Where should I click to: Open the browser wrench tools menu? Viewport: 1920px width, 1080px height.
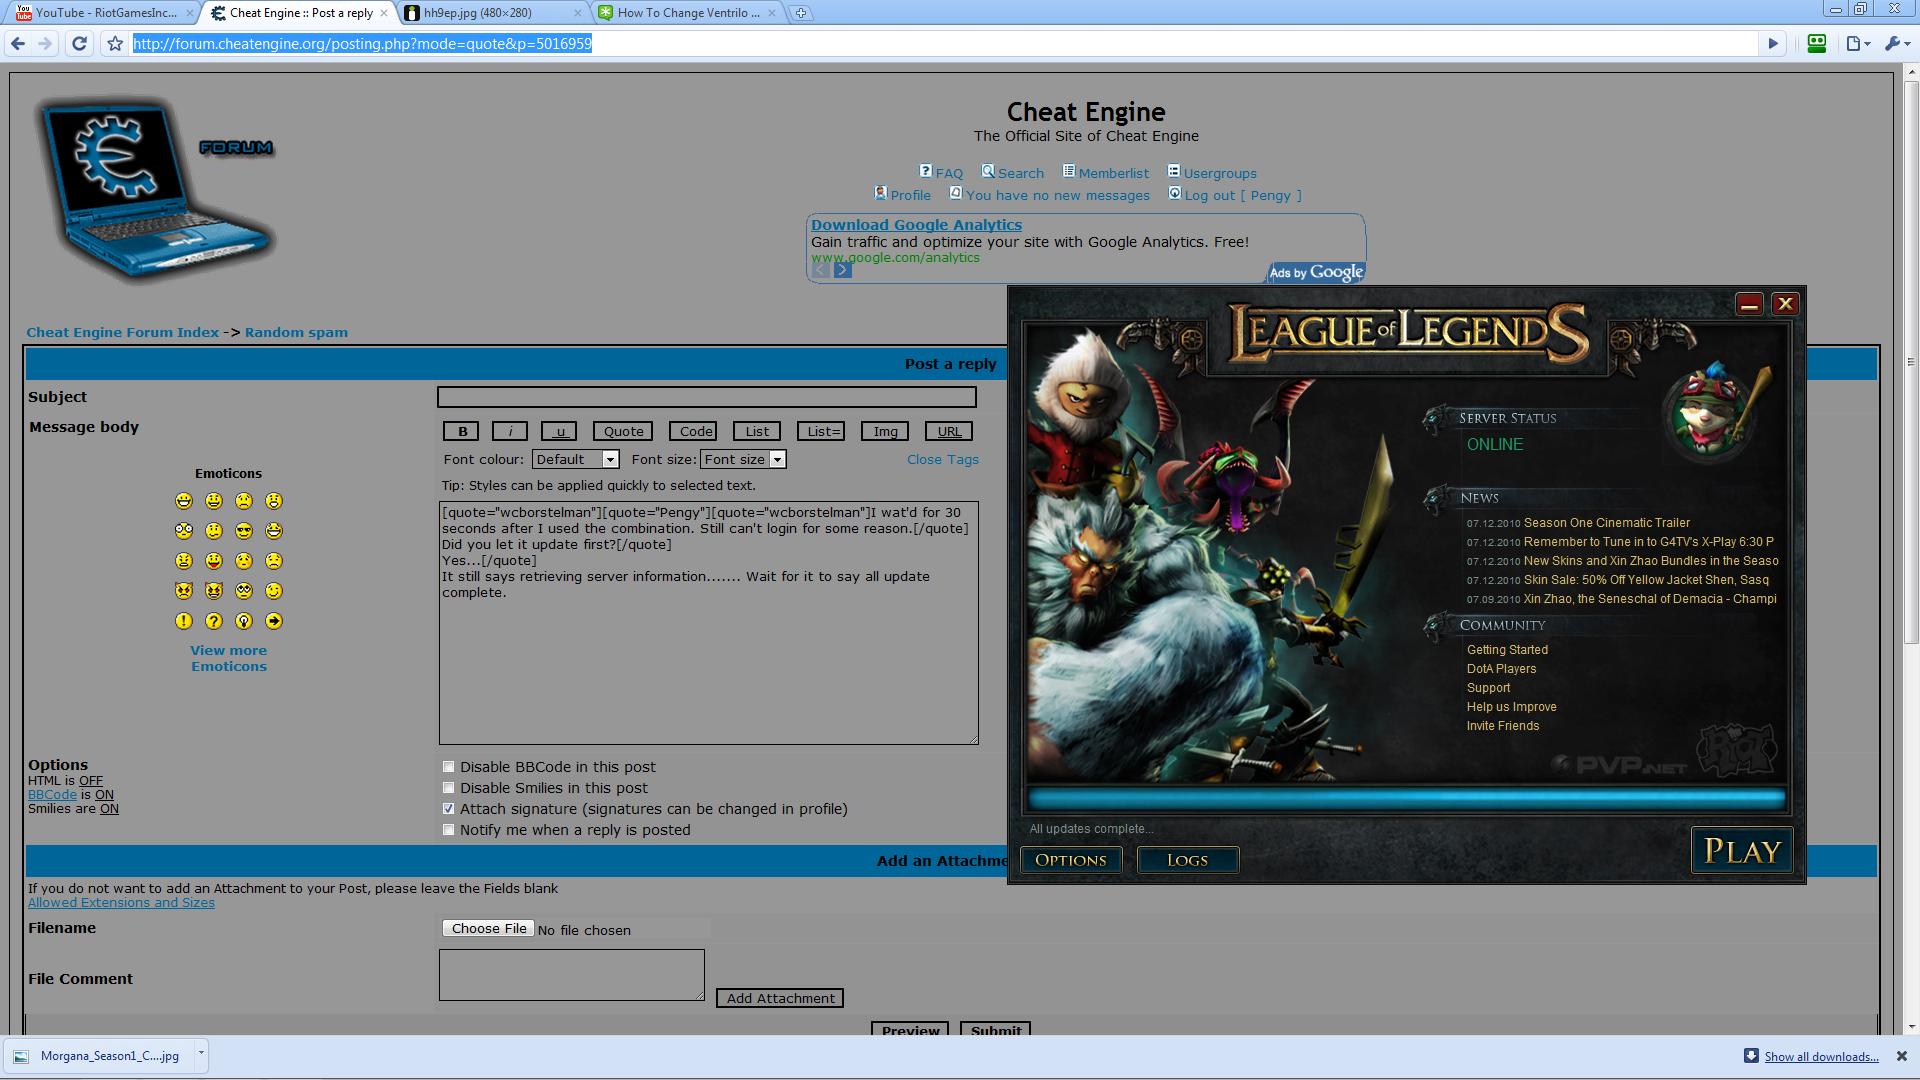pos(1894,43)
